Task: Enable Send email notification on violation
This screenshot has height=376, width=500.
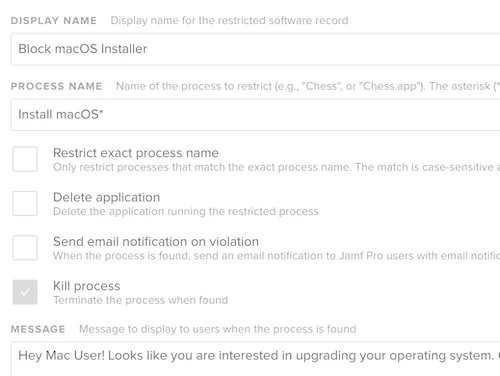Action: tap(25, 248)
